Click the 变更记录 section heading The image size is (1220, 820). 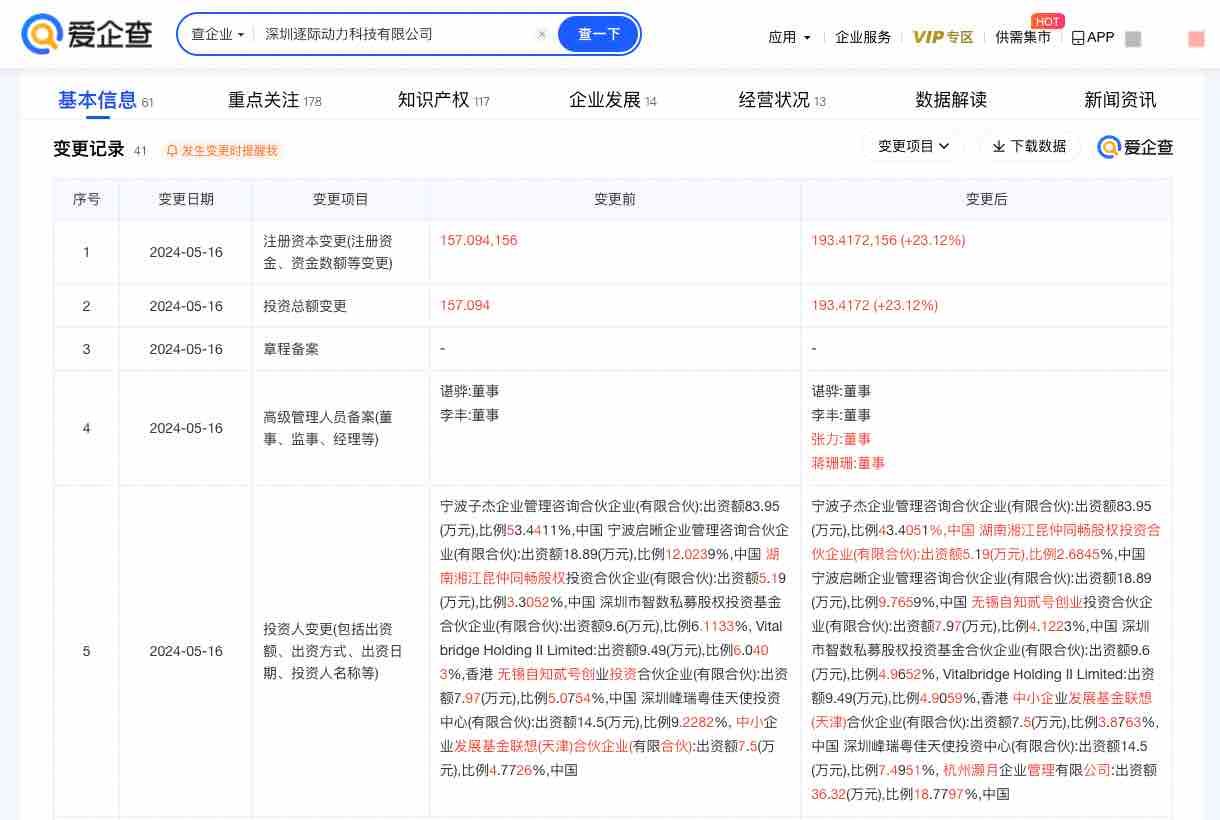[89, 149]
